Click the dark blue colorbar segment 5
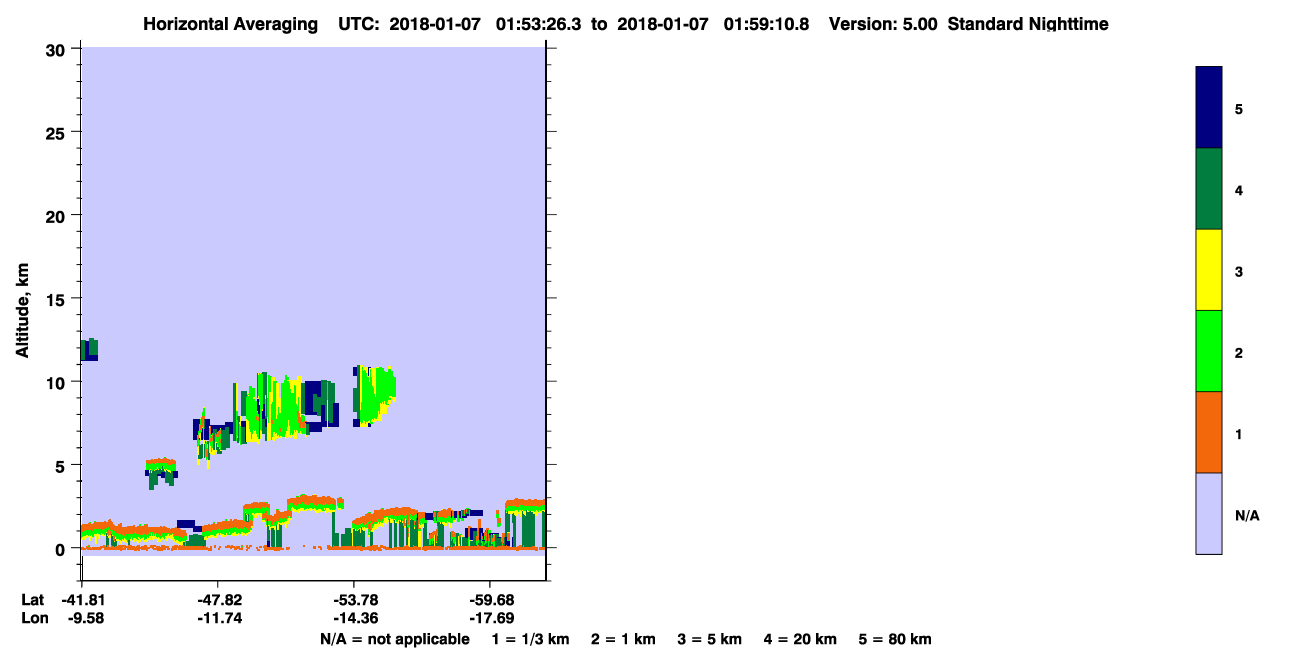Image resolution: width=1300 pixels, height=667 pixels. tap(1208, 108)
